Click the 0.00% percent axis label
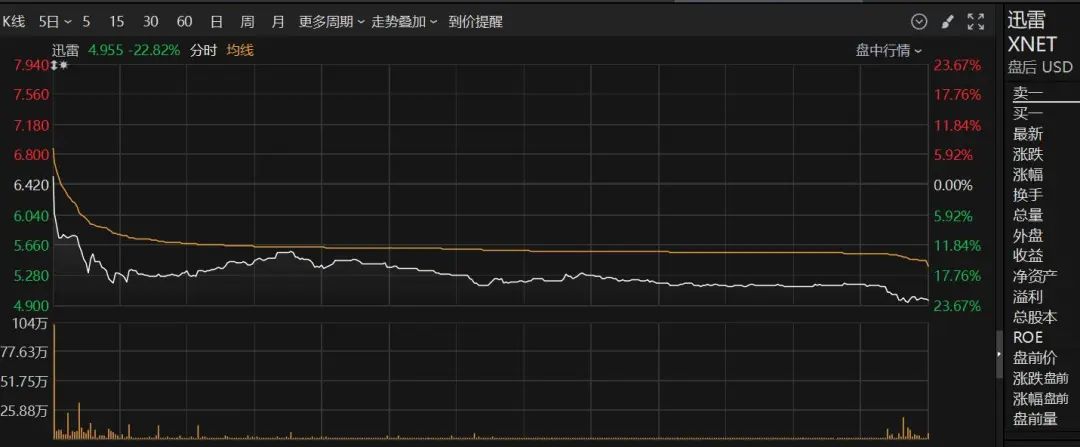1080x447 pixels. (x=953, y=185)
